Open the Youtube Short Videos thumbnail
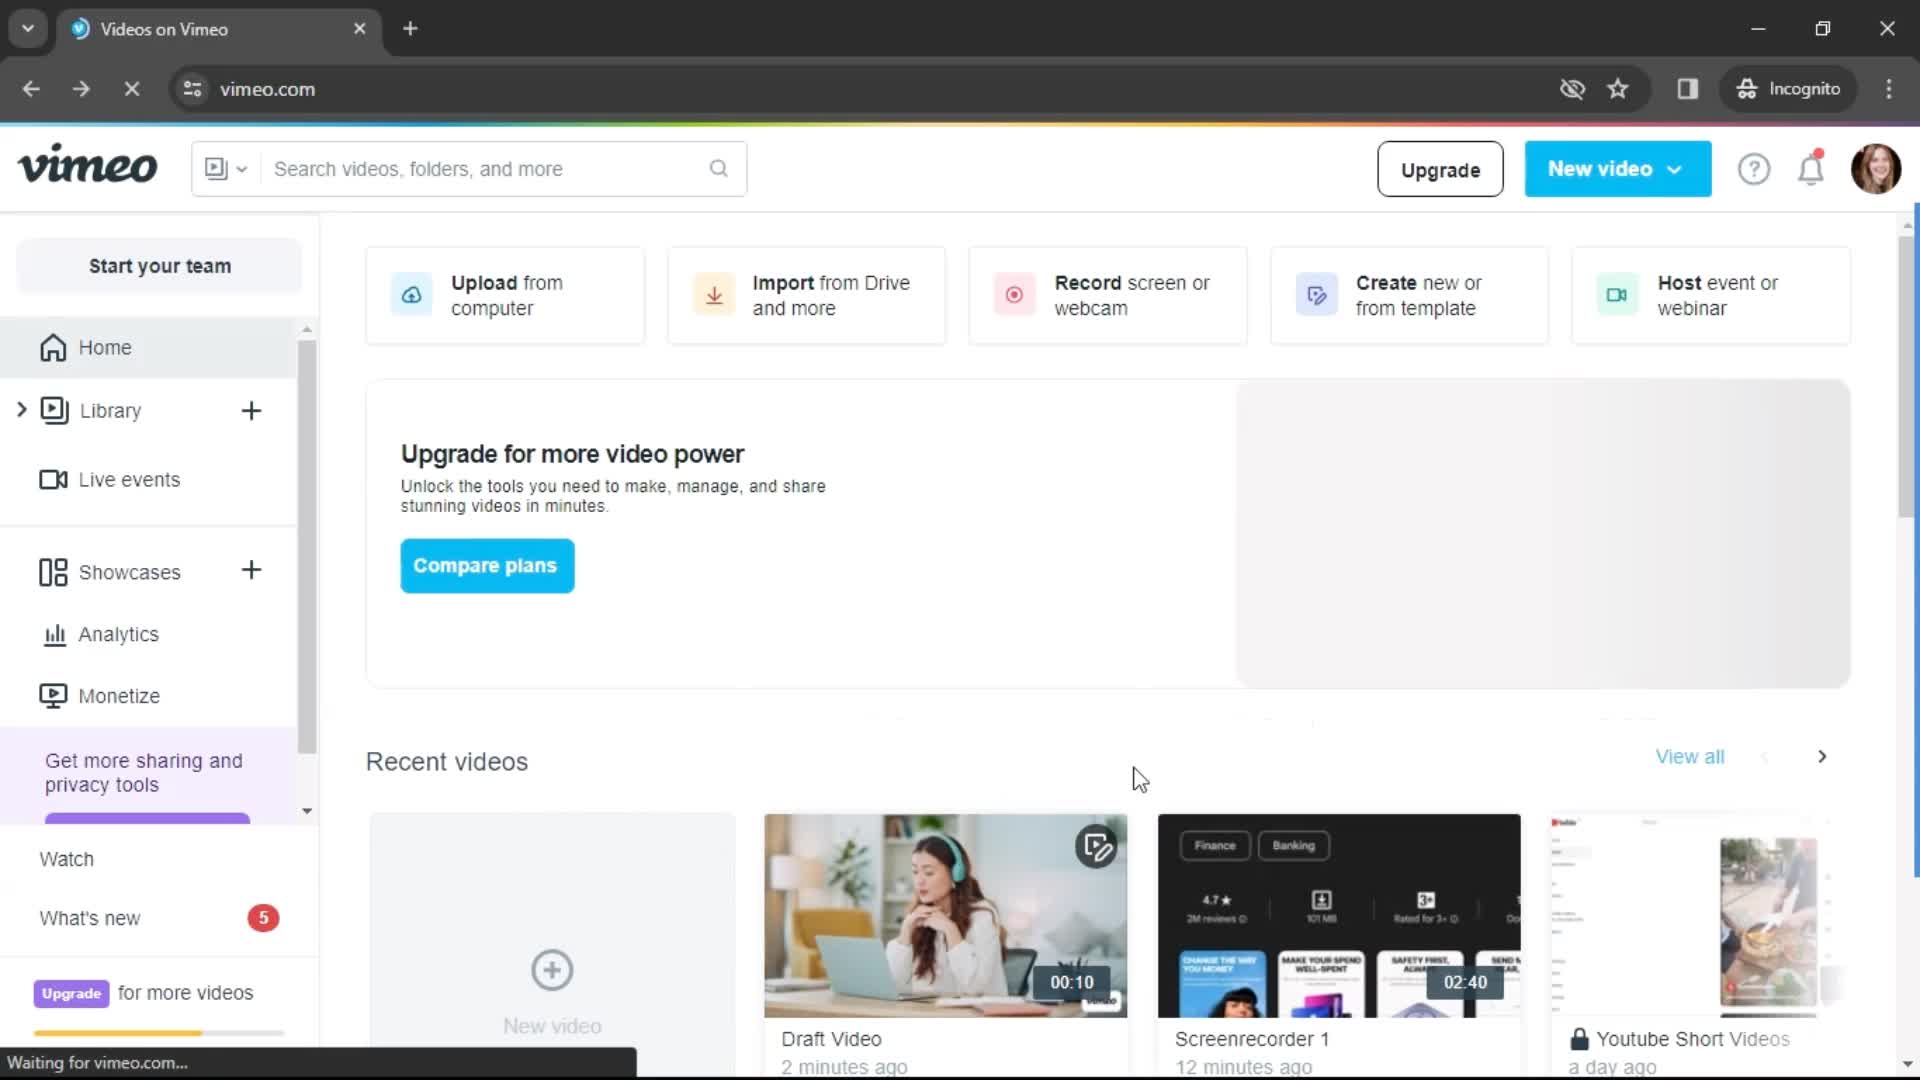The width and height of the screenshot is (1920, 1080). (x=1695, y=915)
